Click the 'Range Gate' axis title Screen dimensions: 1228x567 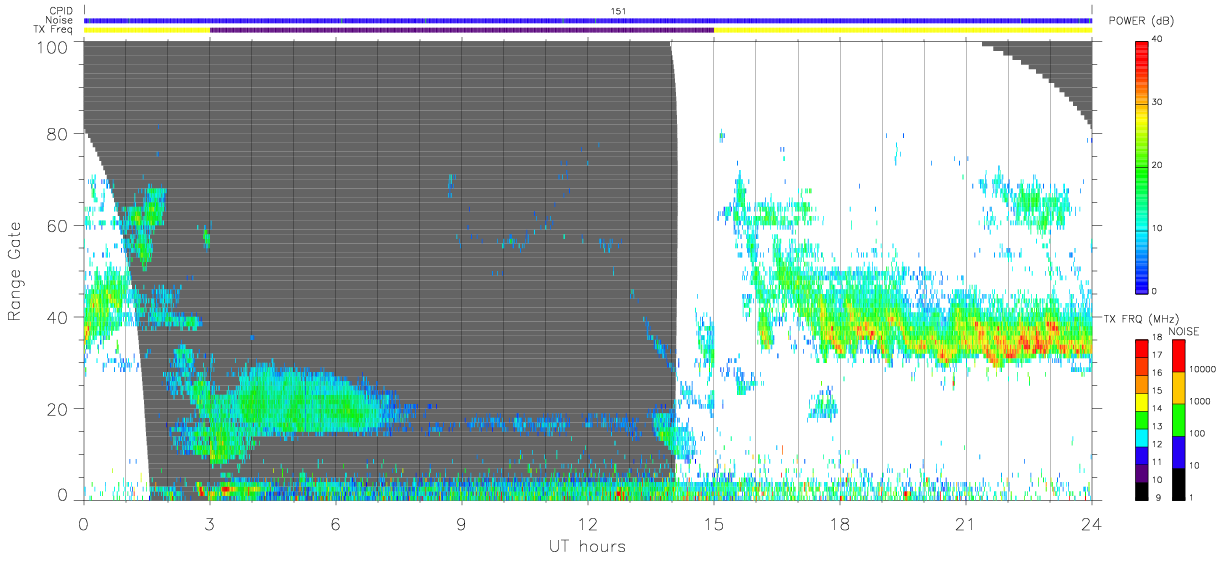[x=16, y=273]
